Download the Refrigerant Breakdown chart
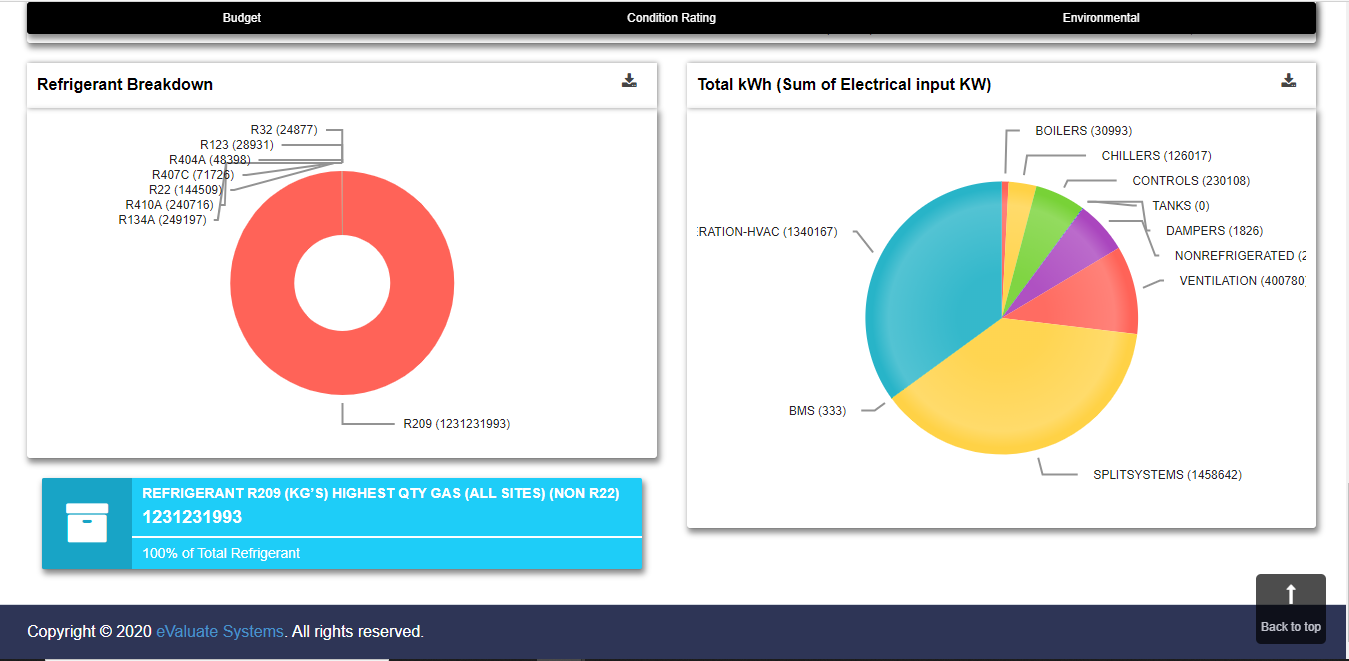Viewport: 1349px width, 661px height. (x=629, y=81)
